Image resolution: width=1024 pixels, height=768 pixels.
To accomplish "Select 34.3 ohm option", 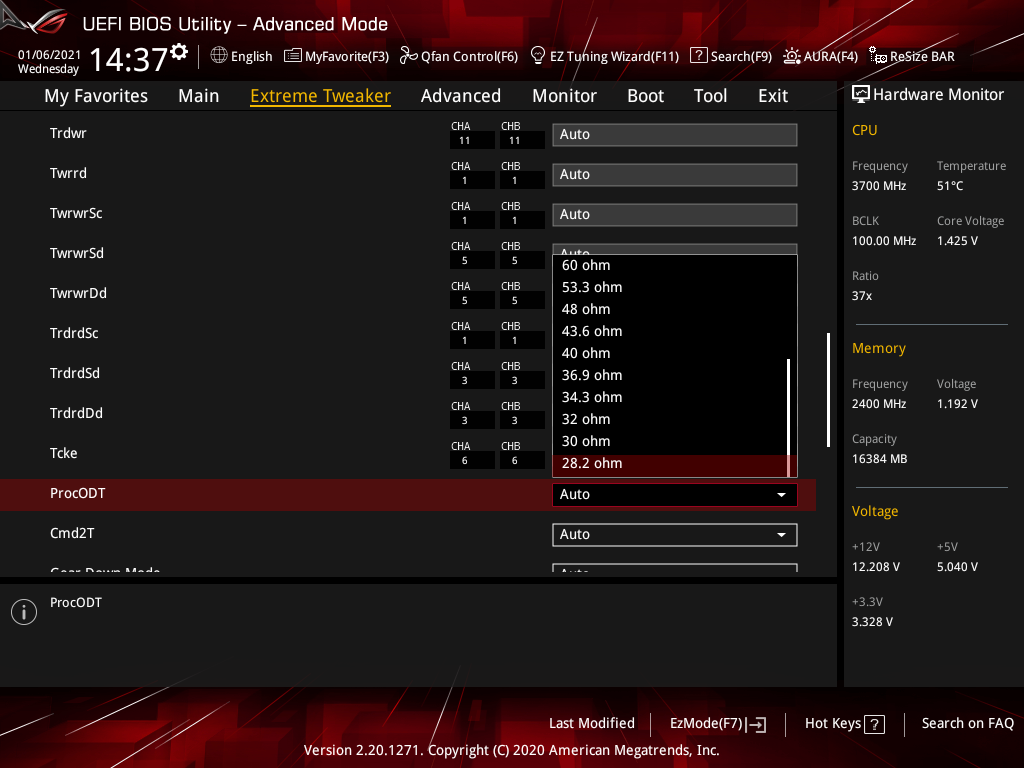I will pyautogui.click(x=670, y=397).
